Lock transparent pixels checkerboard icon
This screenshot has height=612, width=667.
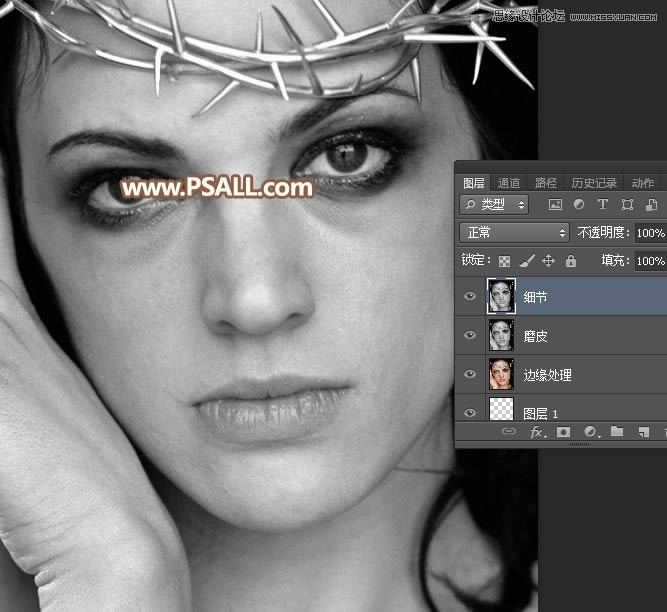coord(504,261)
